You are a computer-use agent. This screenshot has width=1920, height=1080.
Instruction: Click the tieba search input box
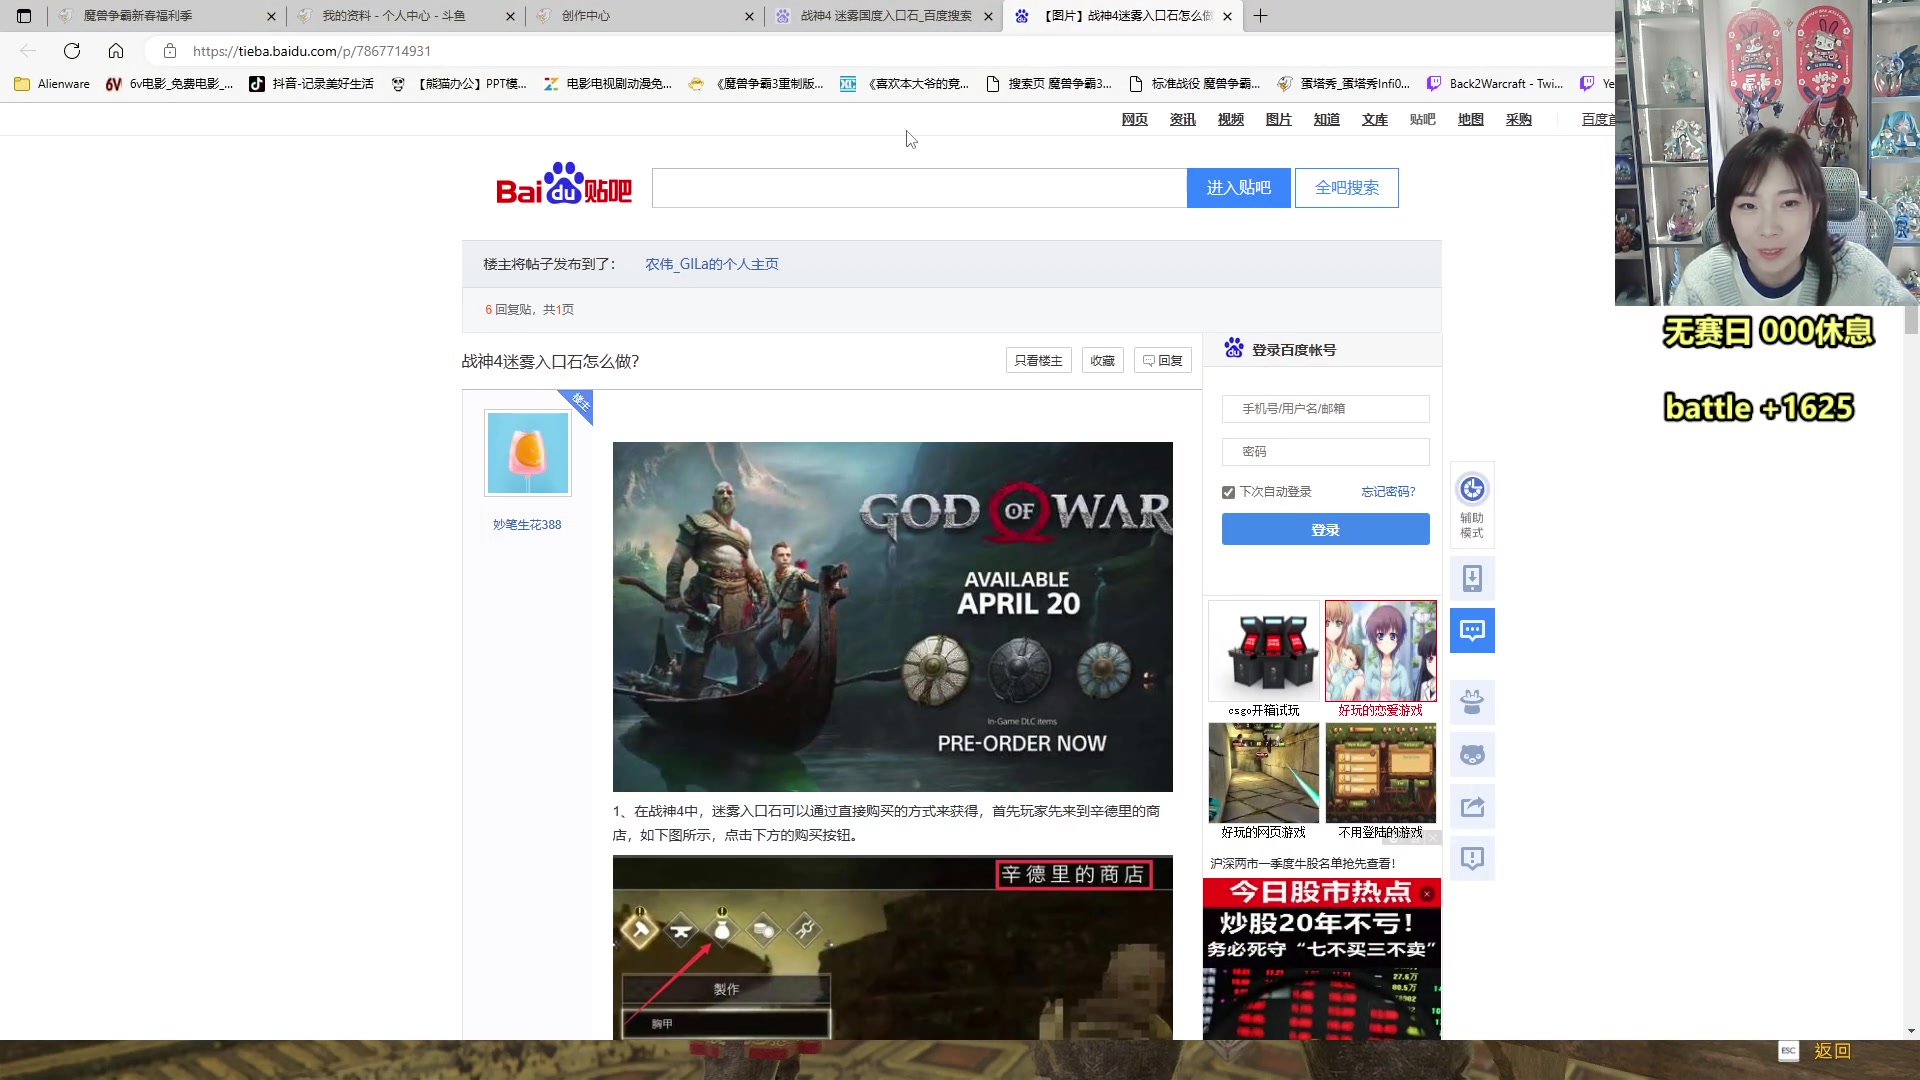(919, 188)
